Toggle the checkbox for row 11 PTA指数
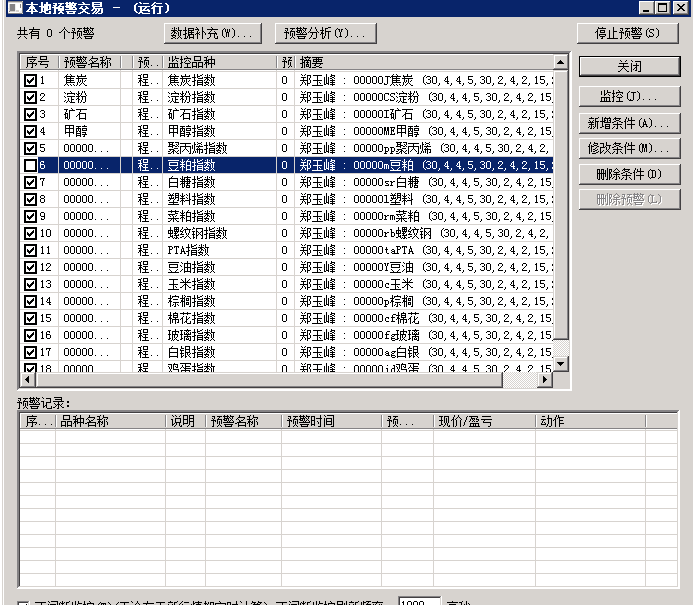This screenshot has width=693, height=605. [30, 250]
